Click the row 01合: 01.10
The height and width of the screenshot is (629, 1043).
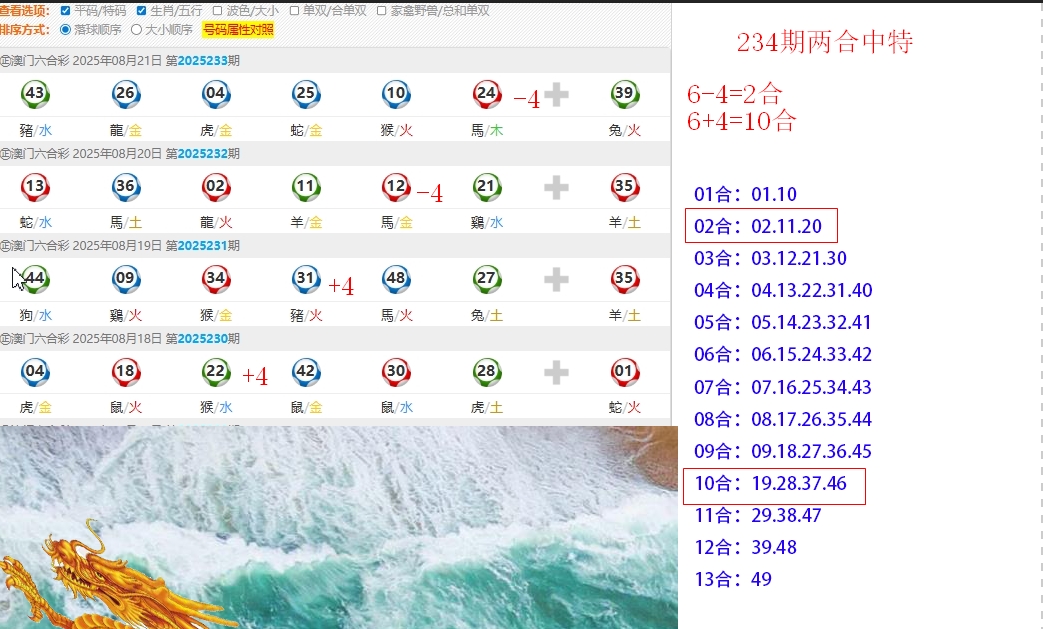745,194
